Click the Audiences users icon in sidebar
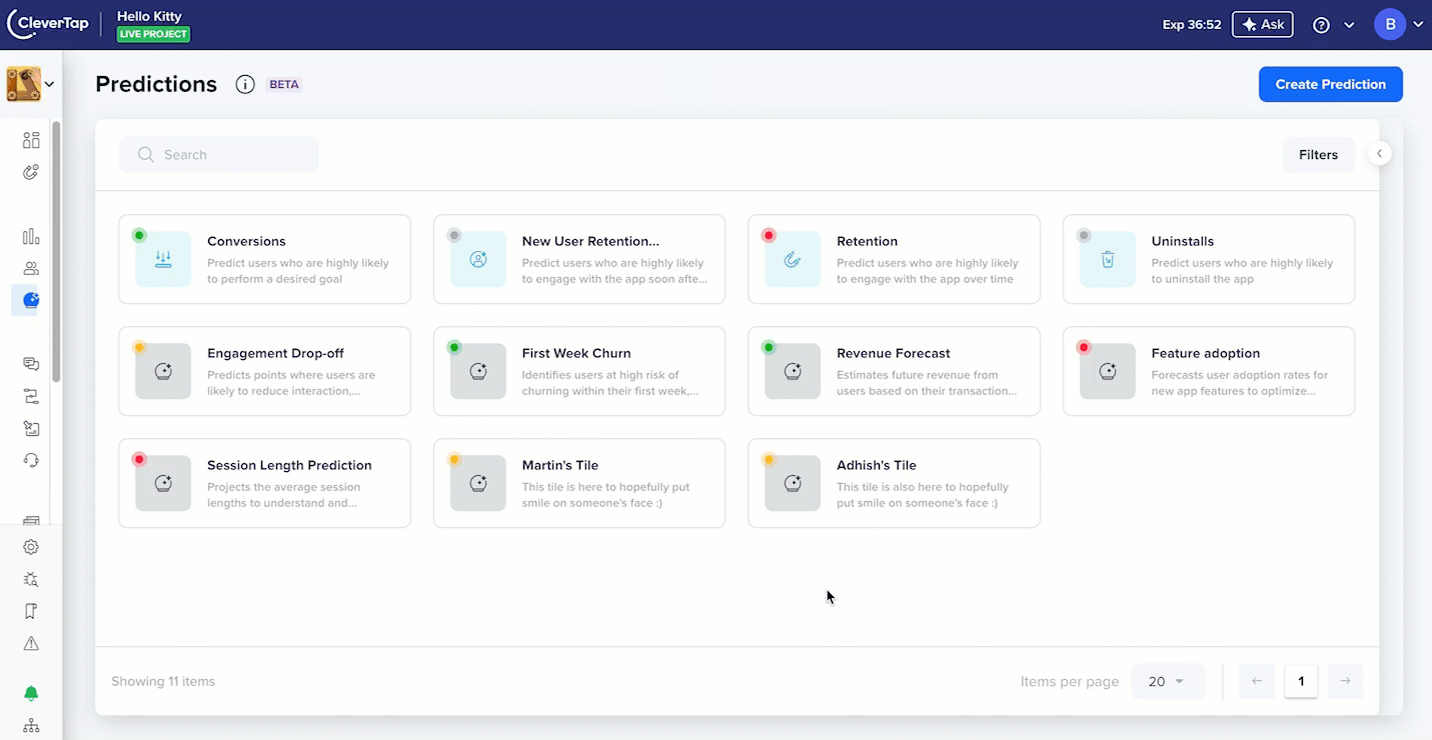Screen dimensions: 1432x740 (30, 268)
